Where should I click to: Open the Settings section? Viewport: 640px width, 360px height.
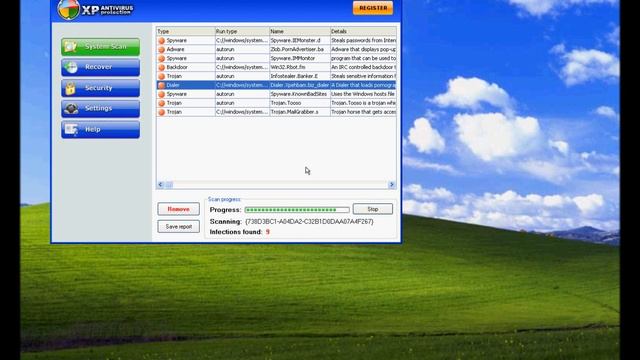pos(100,109)
